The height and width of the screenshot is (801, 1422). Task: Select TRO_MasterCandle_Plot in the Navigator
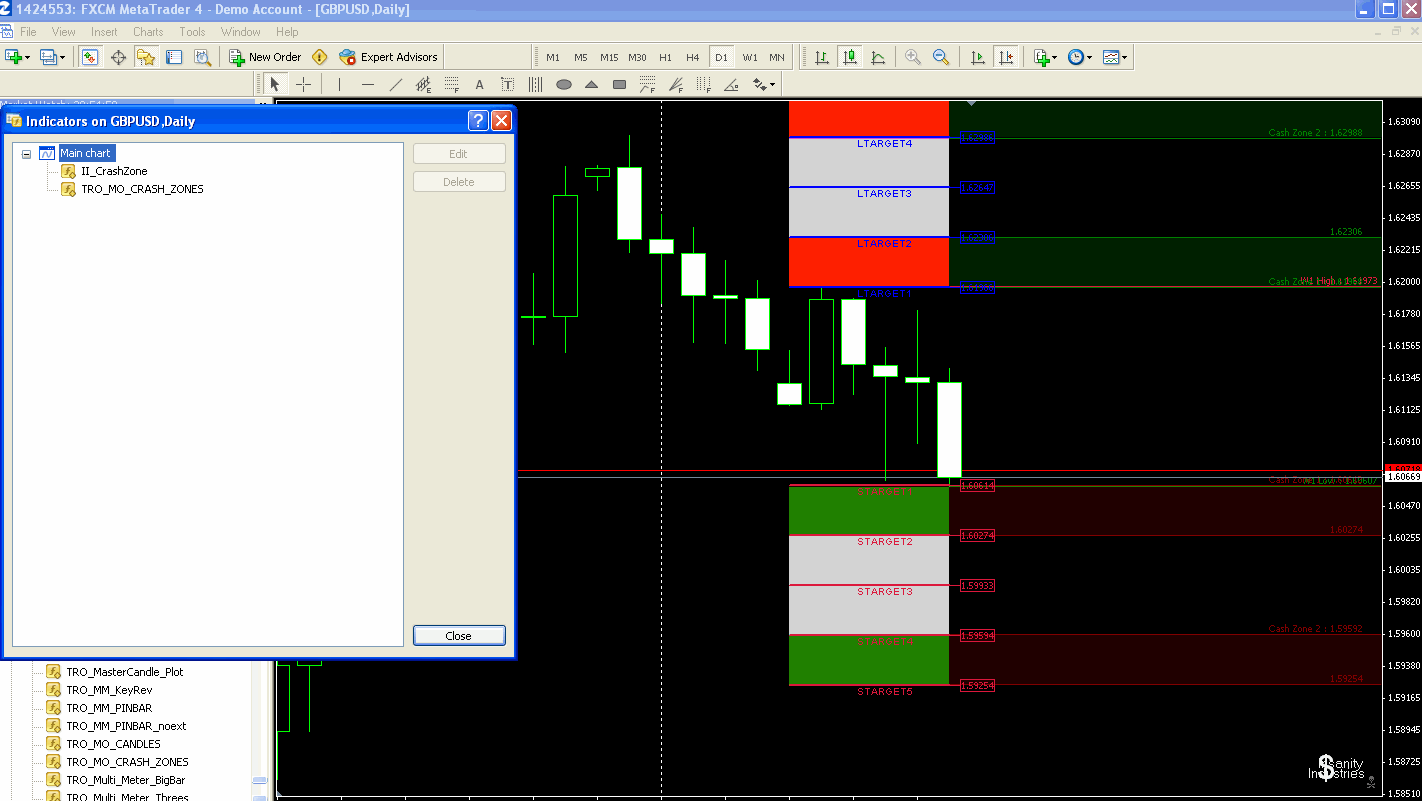click(125, 672)
